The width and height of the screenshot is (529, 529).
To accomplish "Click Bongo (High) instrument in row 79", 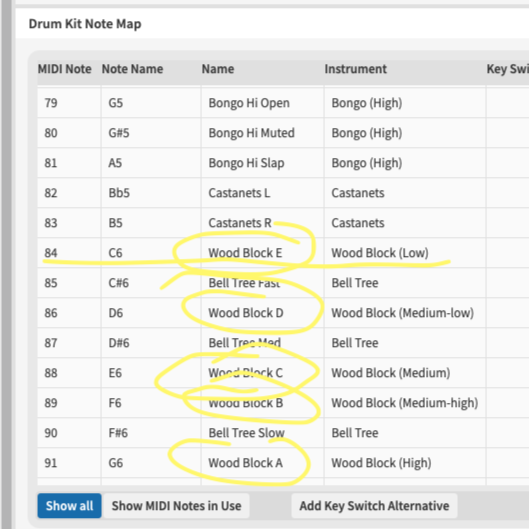I will pos(405,103).
